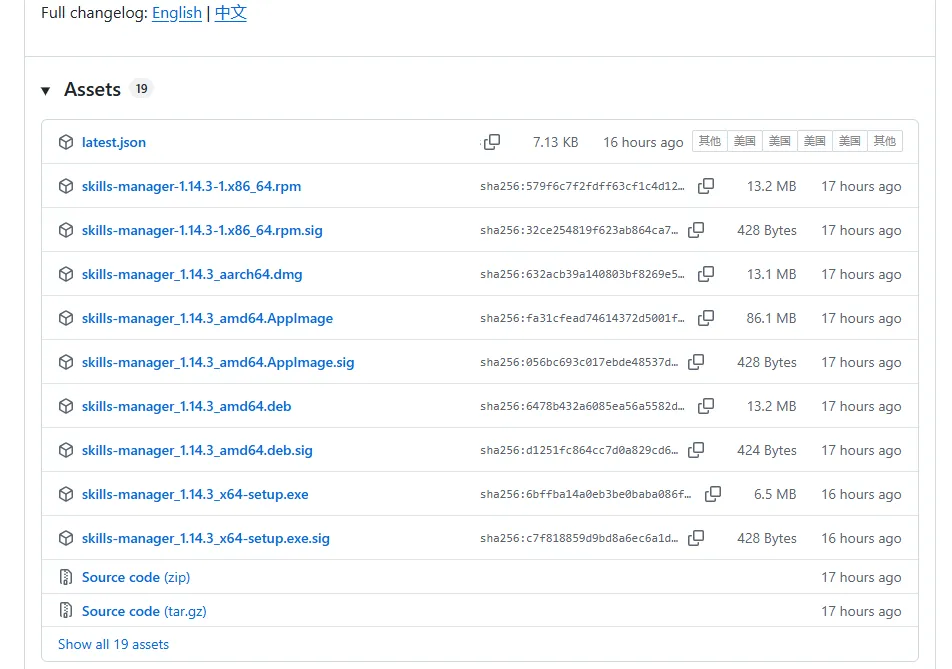Image resolution: width=952 pixels, height=669 pixels.
Task: Copy hash of x64-setup.exe.sig file
Action: (x=696, y=538)
